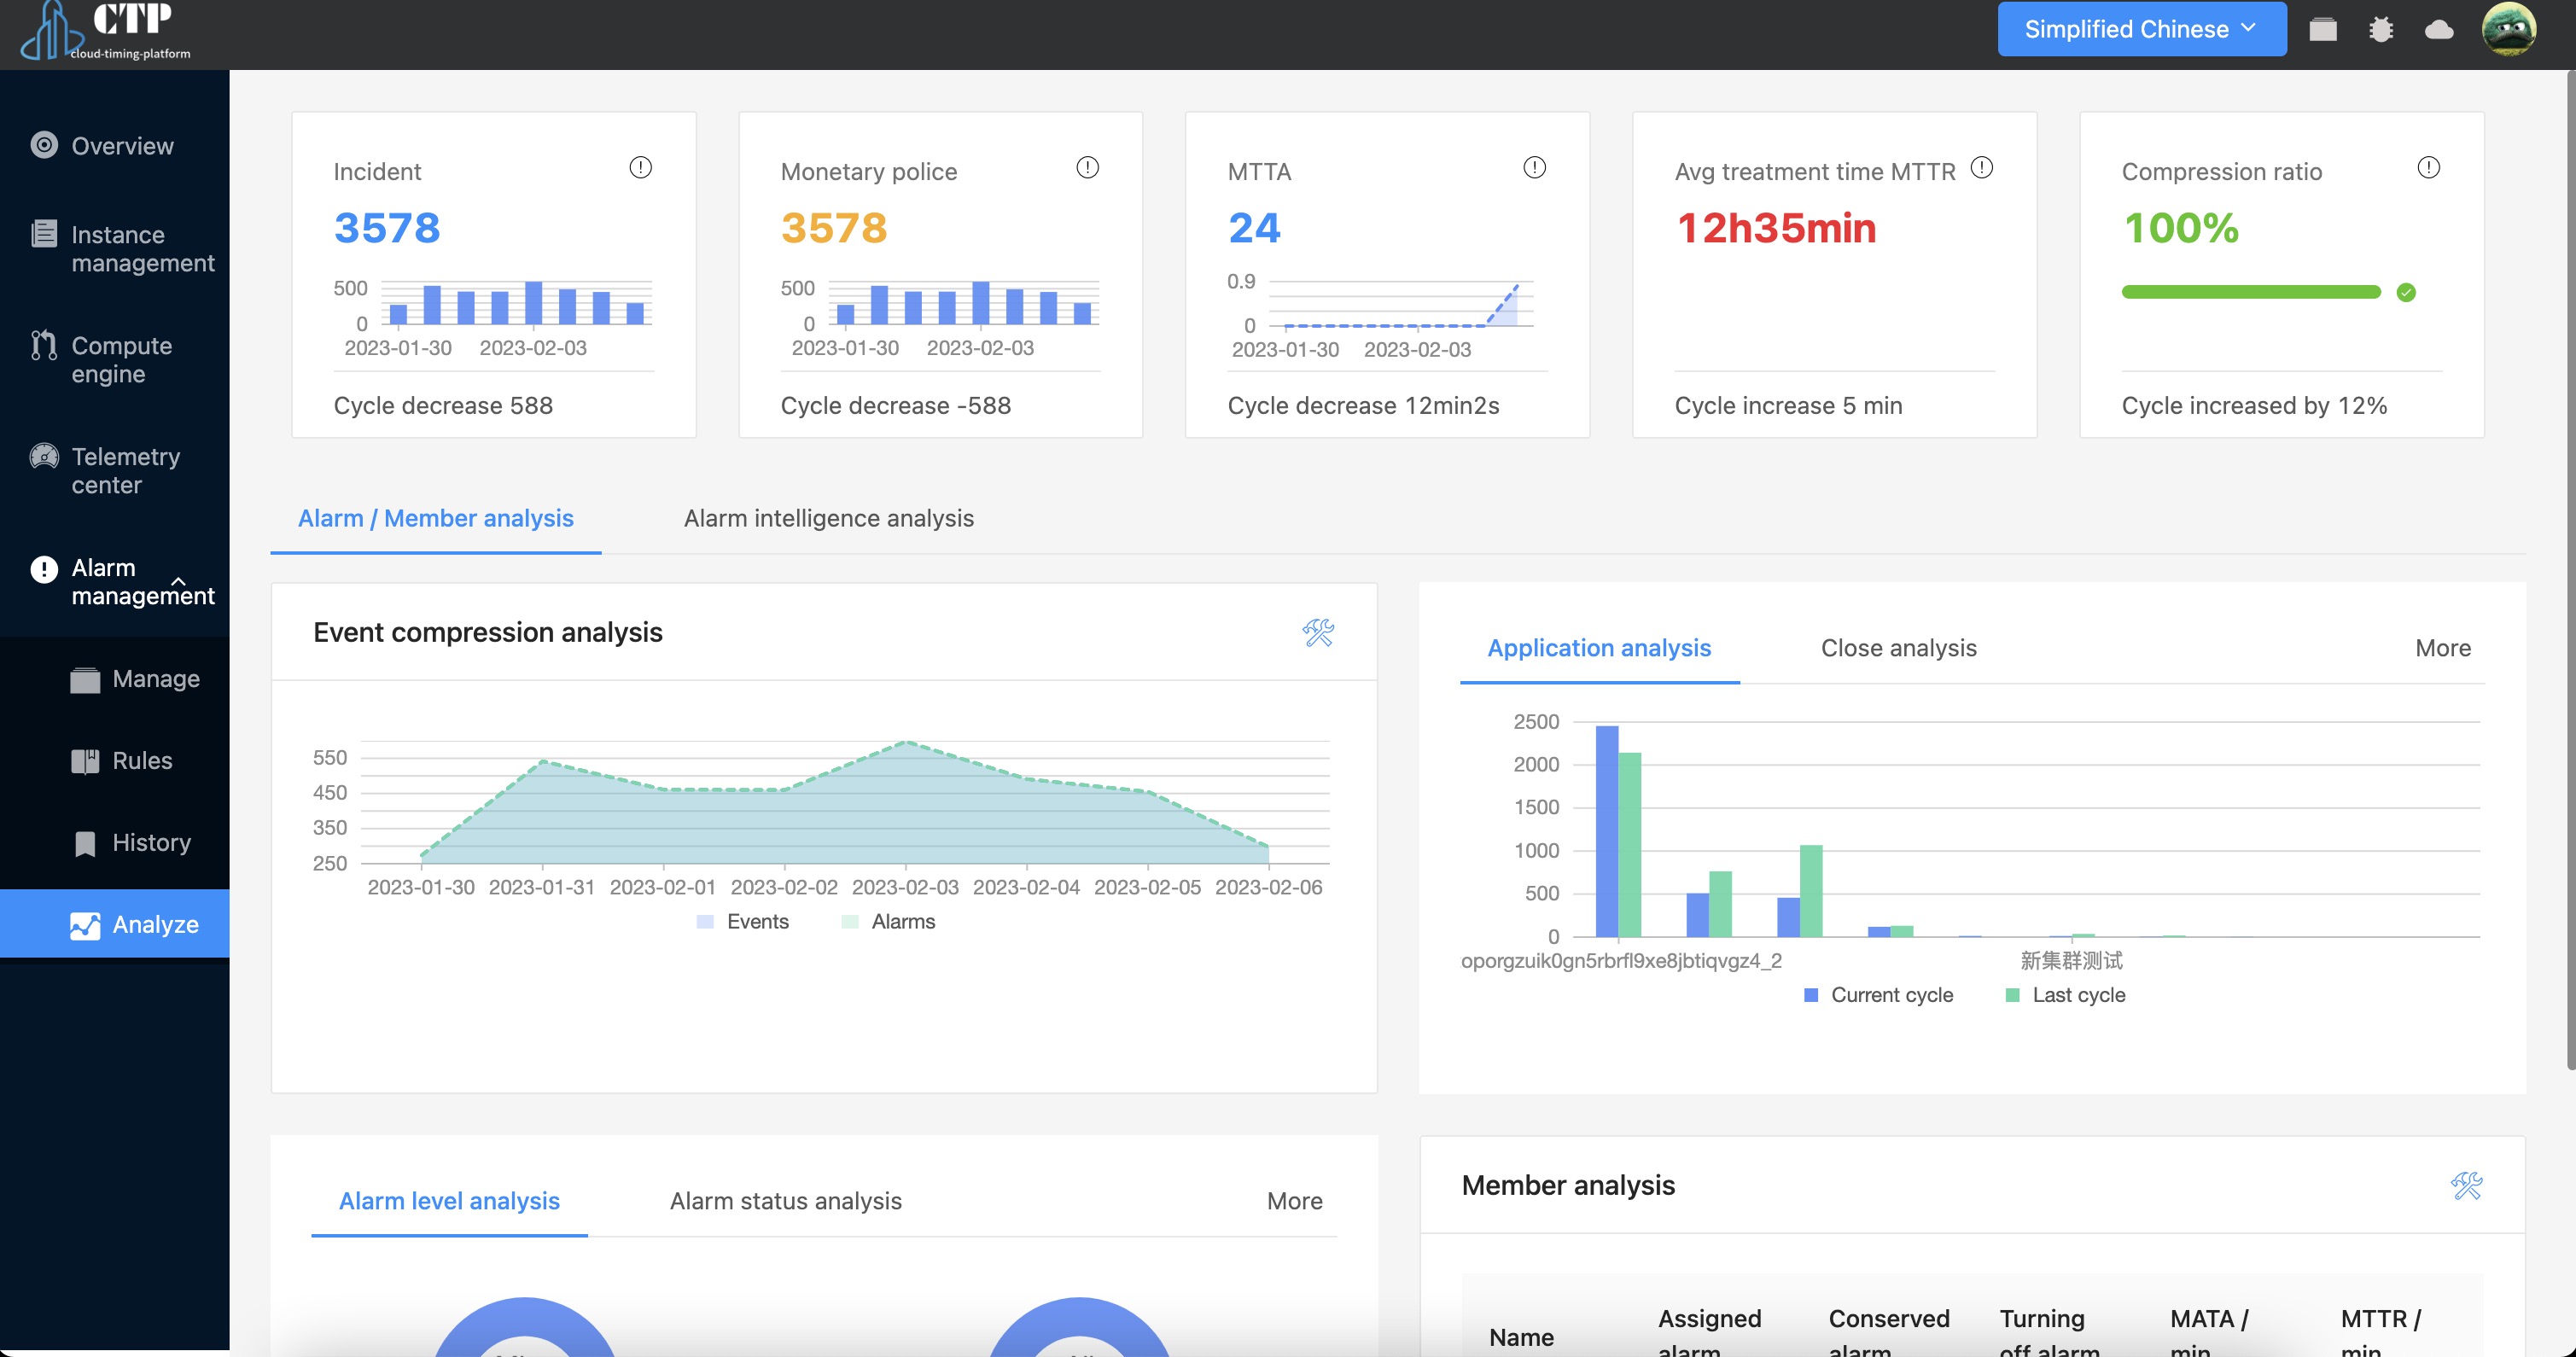Click info icon on MTTA card

point(1534,167)
